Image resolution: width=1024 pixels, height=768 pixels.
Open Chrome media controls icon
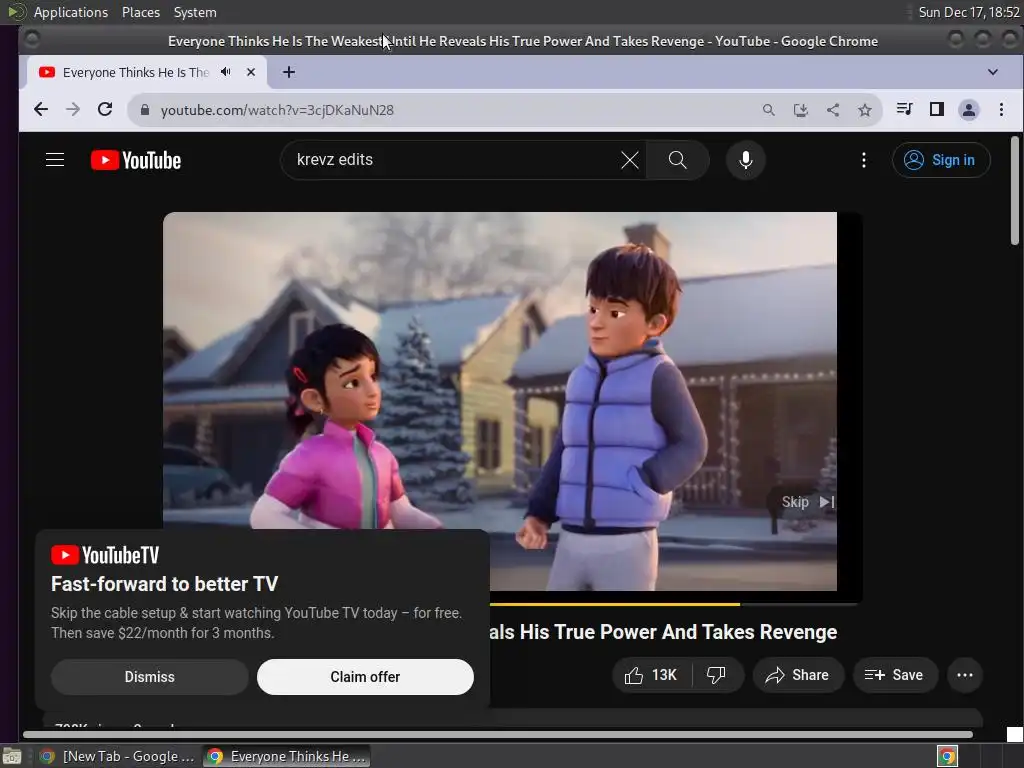tap(904, 109)
